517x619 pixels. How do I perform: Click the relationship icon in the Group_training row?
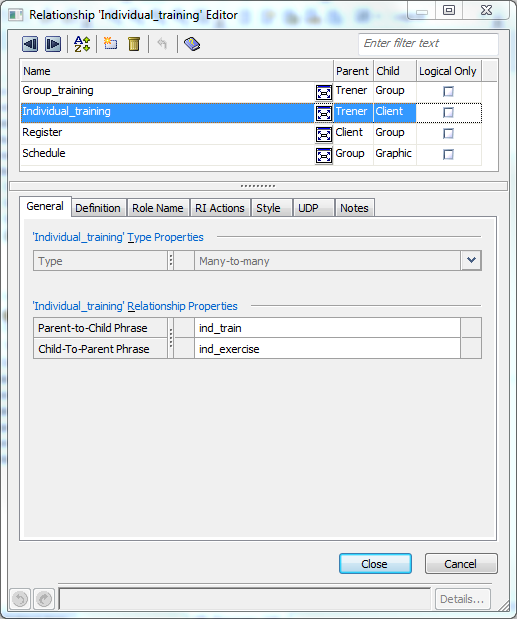click(324, 92)
